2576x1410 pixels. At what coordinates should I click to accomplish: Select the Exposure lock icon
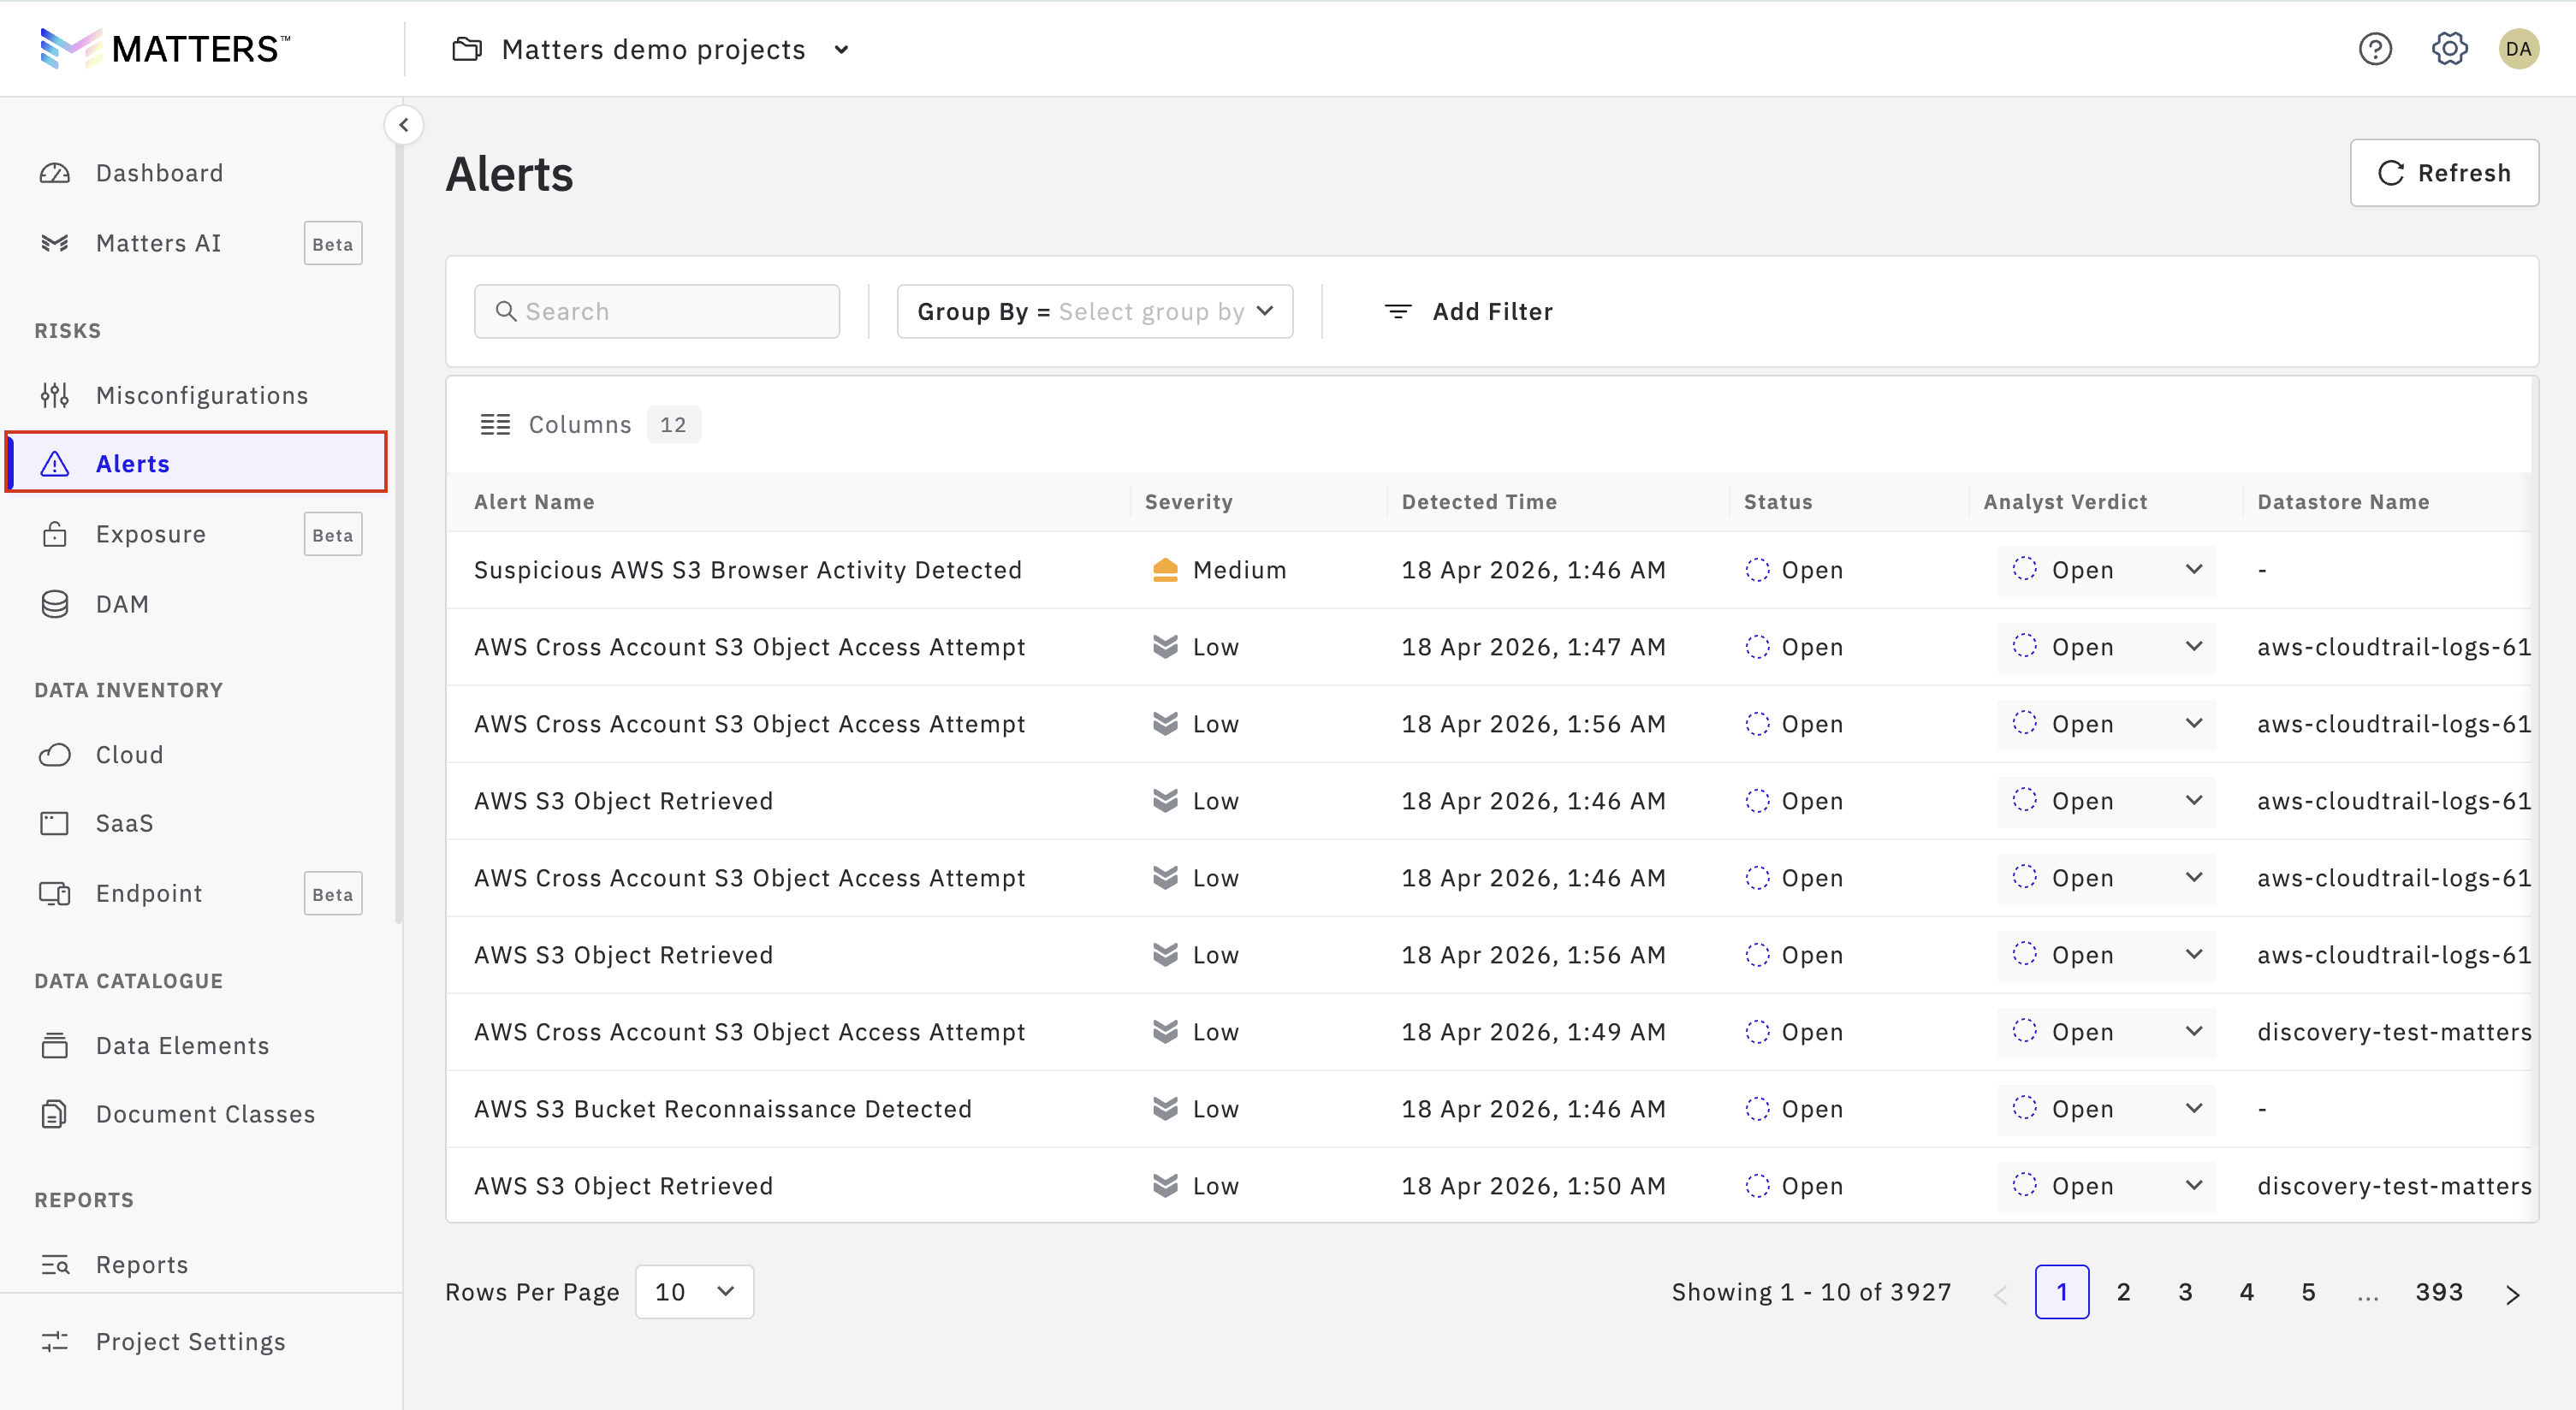pyautogui.click(x=55, y=533)
